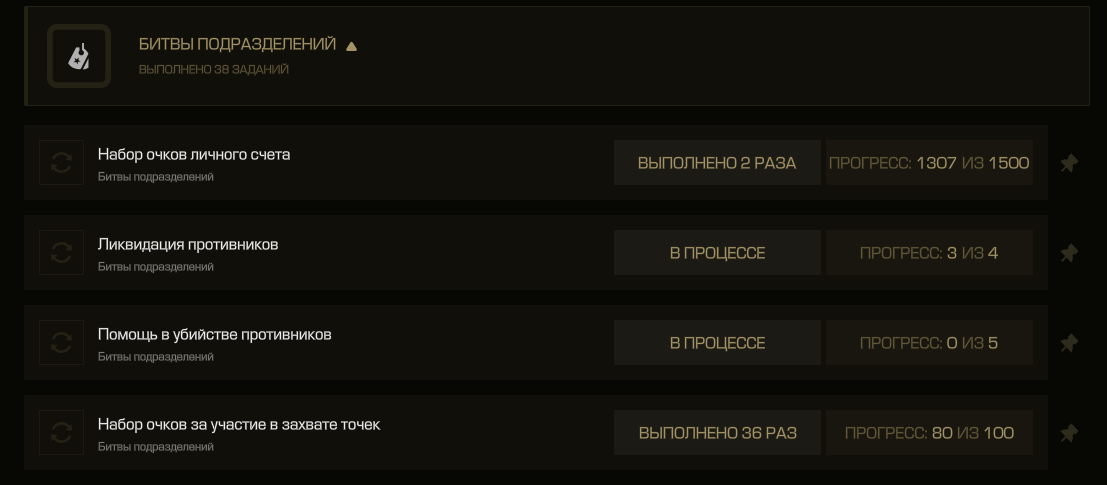Pin the Набор очков за захвате точек task

pos(1069,433)
